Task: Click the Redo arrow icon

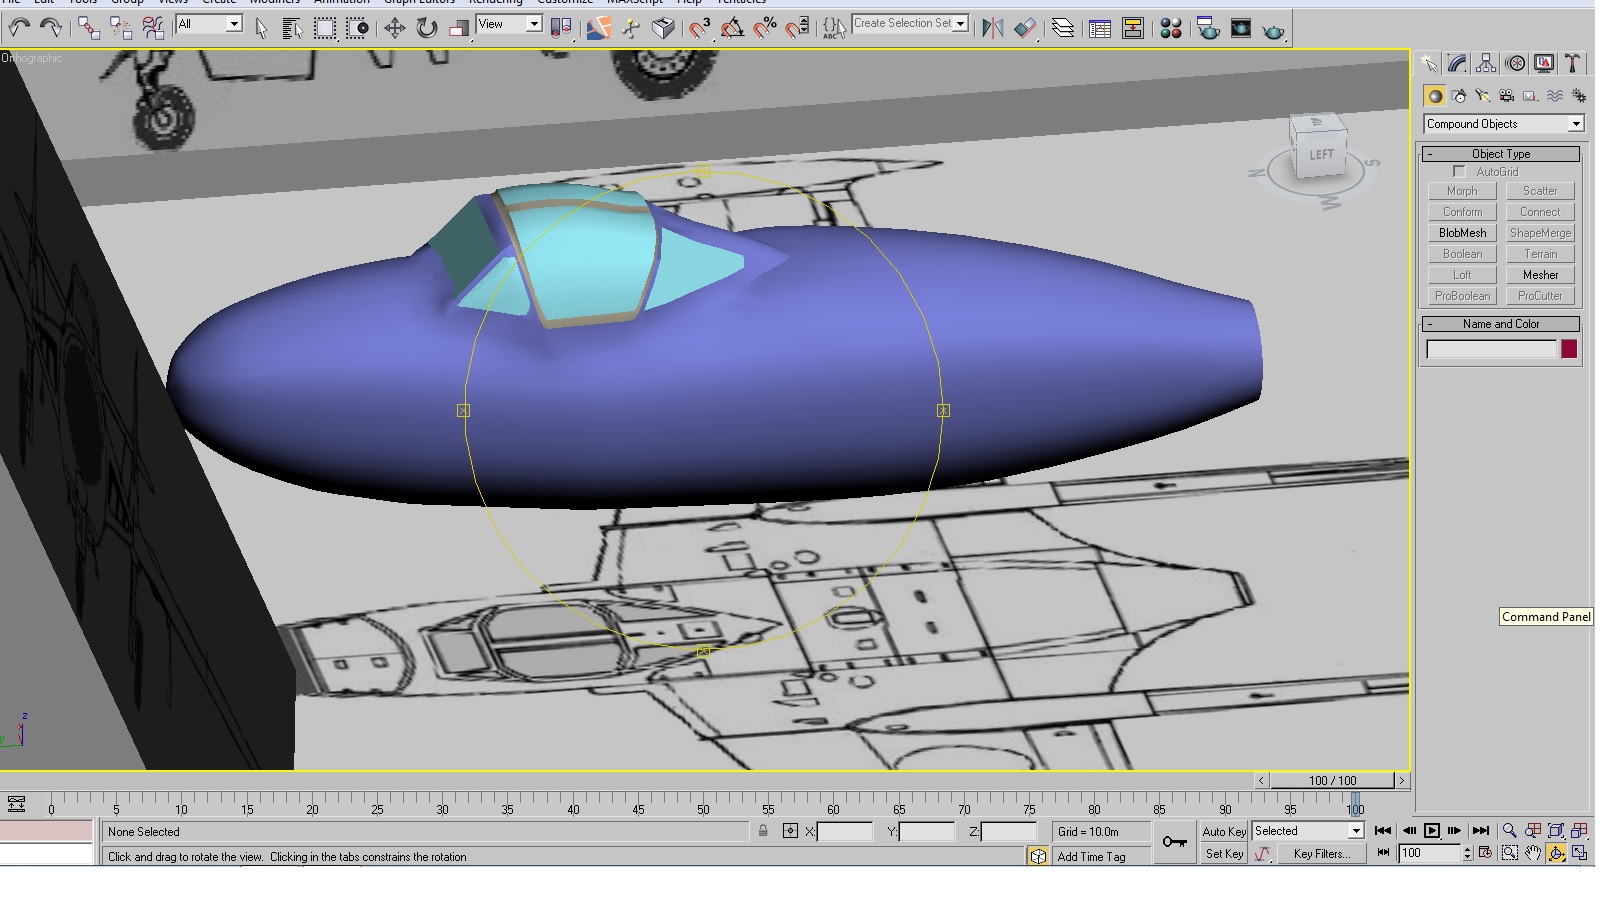Action: click(x=50, y=28)
